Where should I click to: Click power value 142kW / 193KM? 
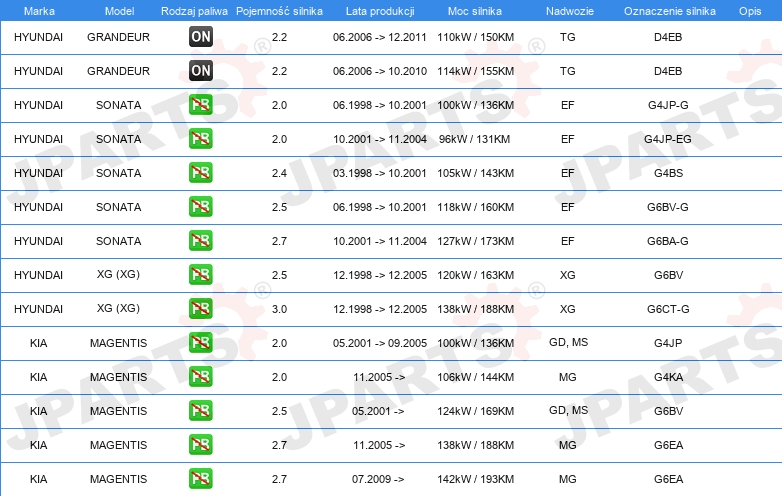[x=475, y=479]
